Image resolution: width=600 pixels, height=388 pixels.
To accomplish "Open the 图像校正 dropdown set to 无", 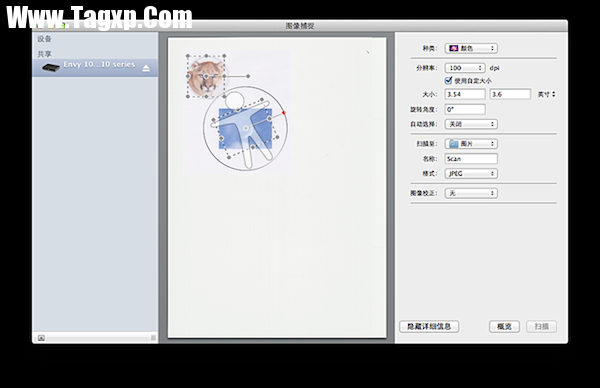I will pyautogui.click(x=471, y=193).
